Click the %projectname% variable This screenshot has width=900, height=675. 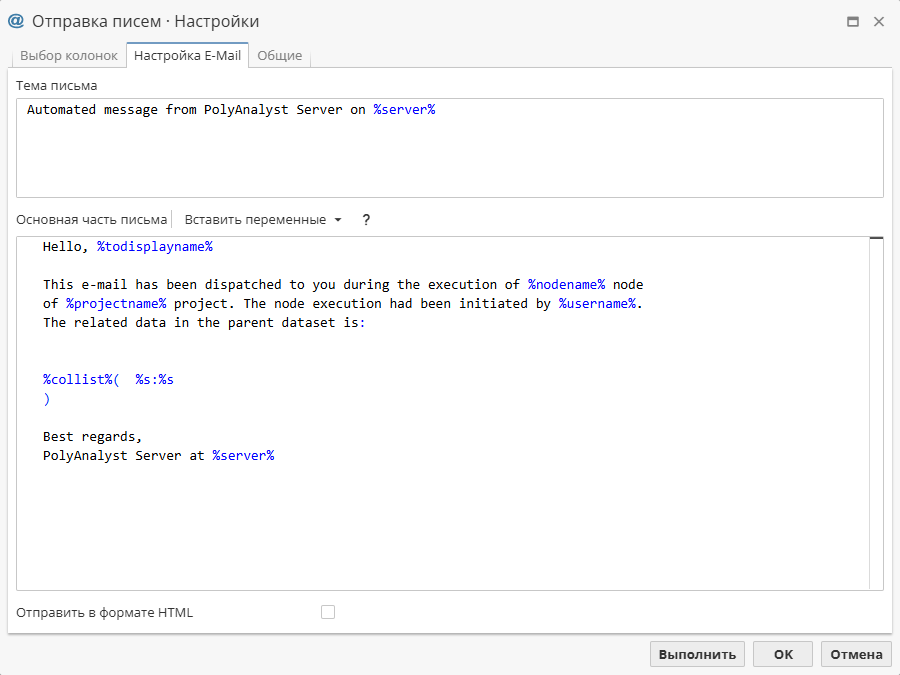[x=116, y=304]
